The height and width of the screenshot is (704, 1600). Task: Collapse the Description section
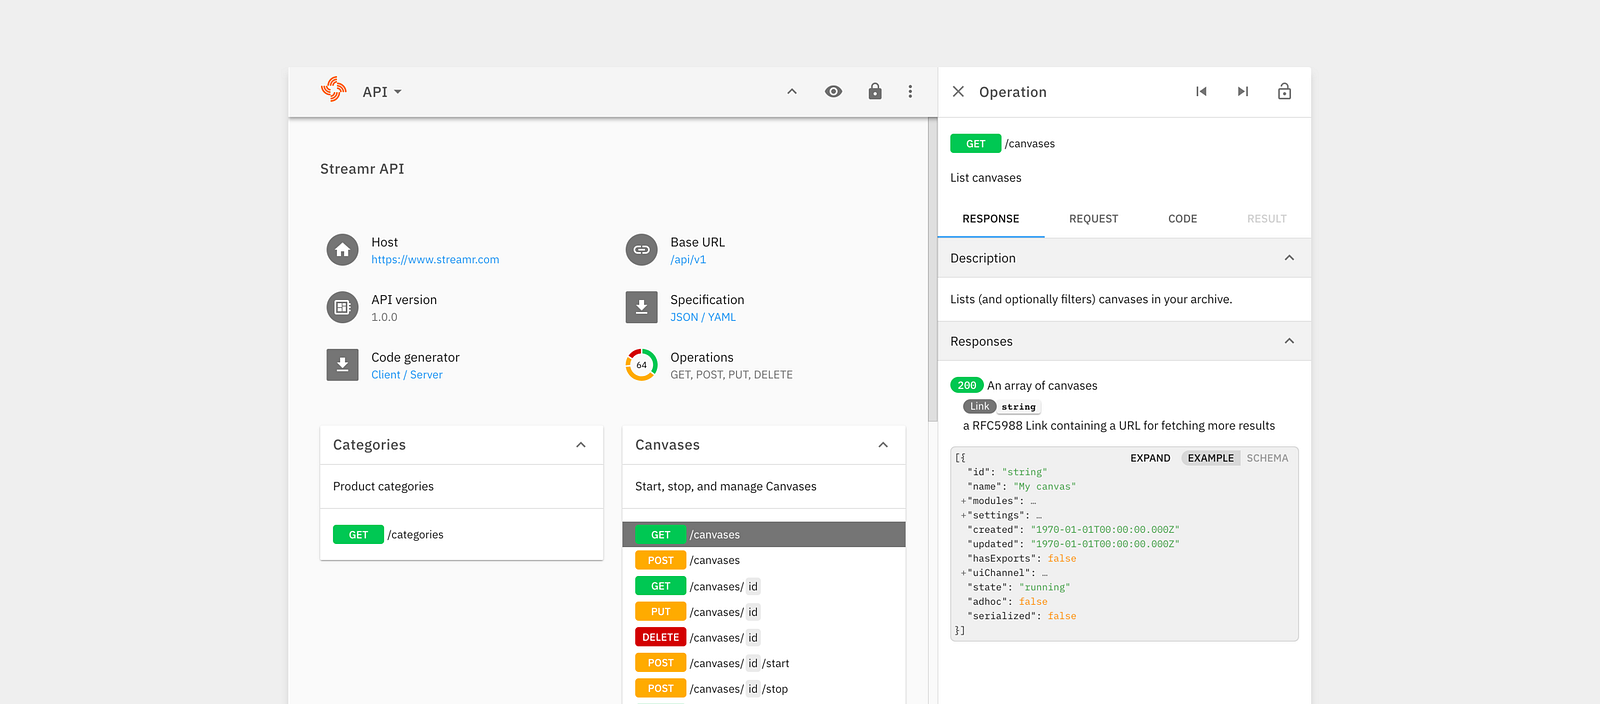tap(1289, 258)
